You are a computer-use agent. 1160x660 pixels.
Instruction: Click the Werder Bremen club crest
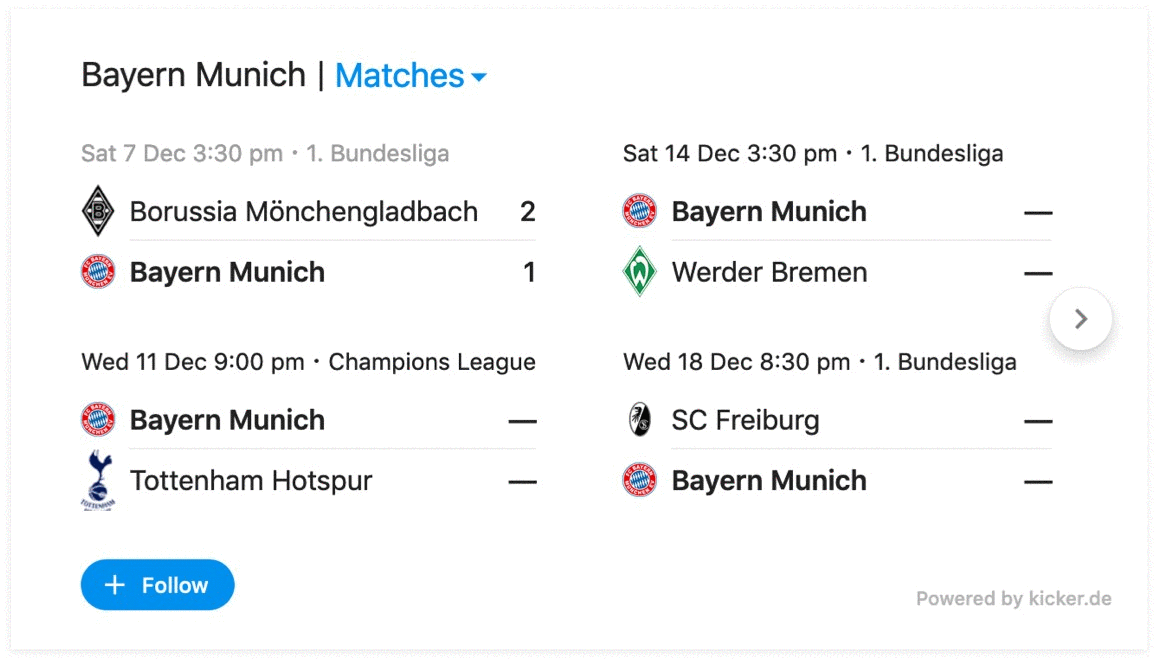[x=639, y=272]
